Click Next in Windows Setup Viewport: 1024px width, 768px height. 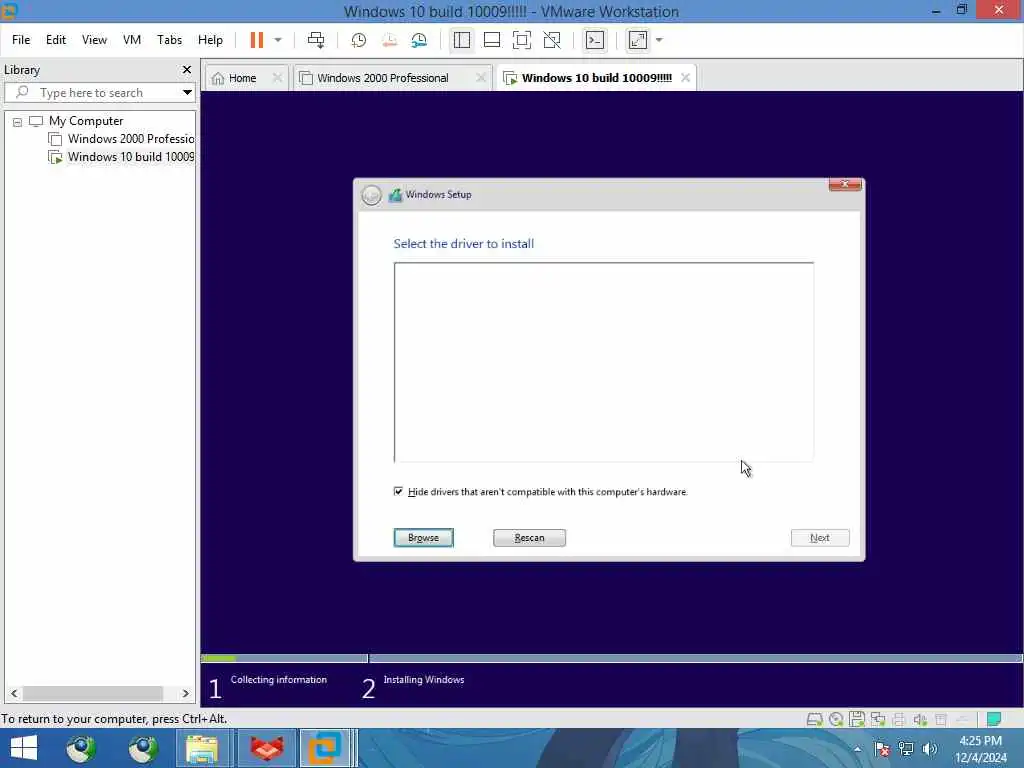pos(820,537)
